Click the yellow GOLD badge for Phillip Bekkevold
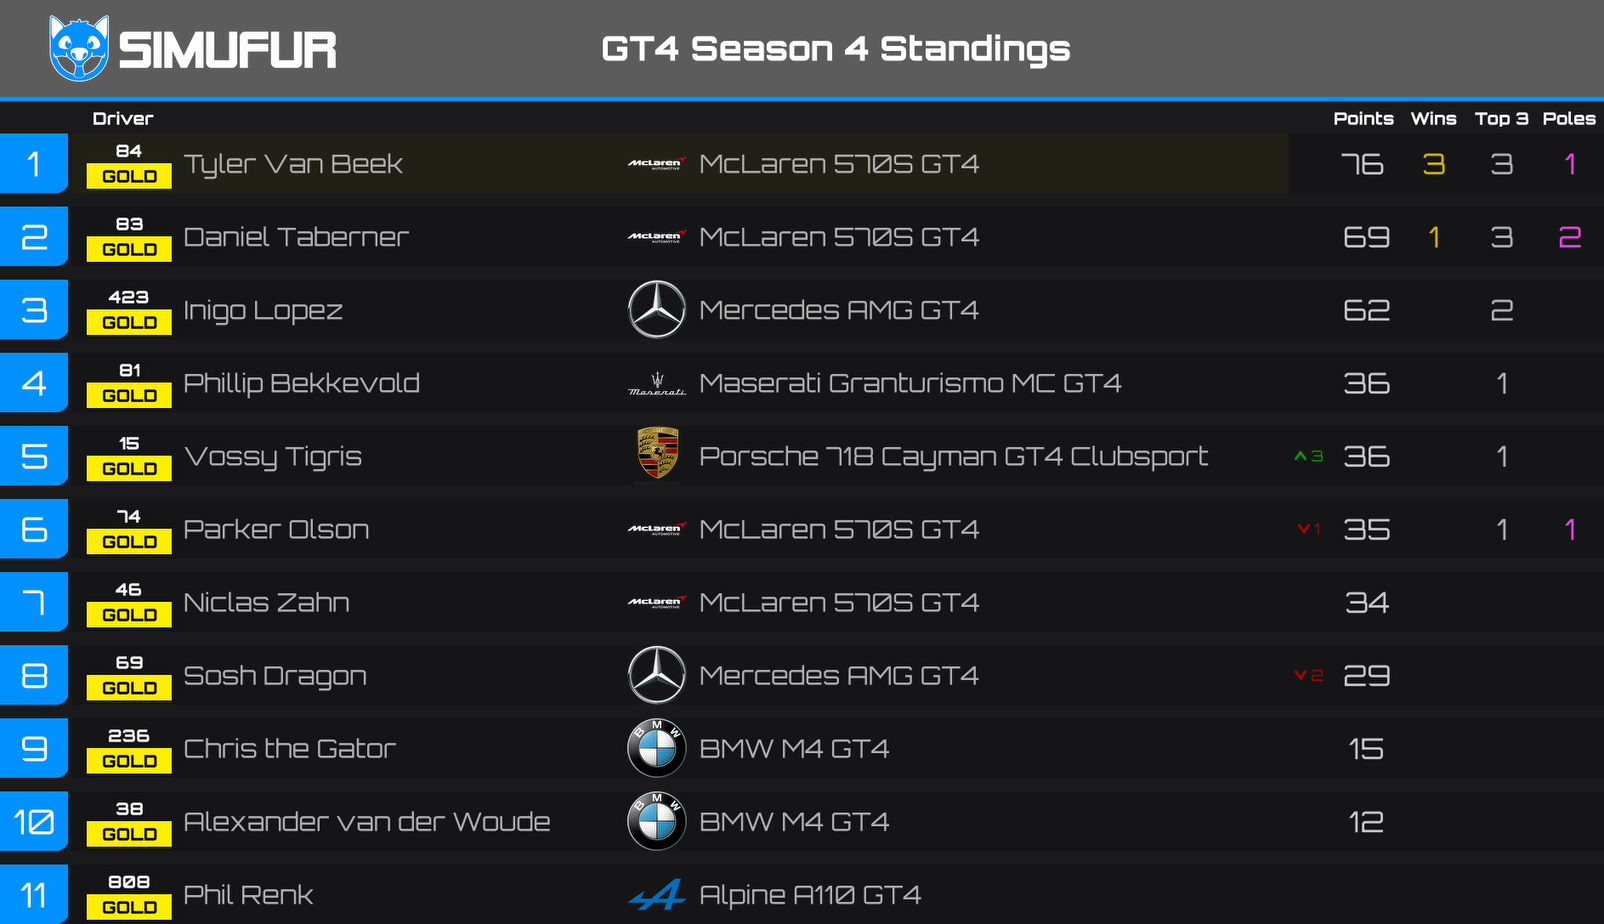This screenshot has width=1604, height=924. click(129, 396)
